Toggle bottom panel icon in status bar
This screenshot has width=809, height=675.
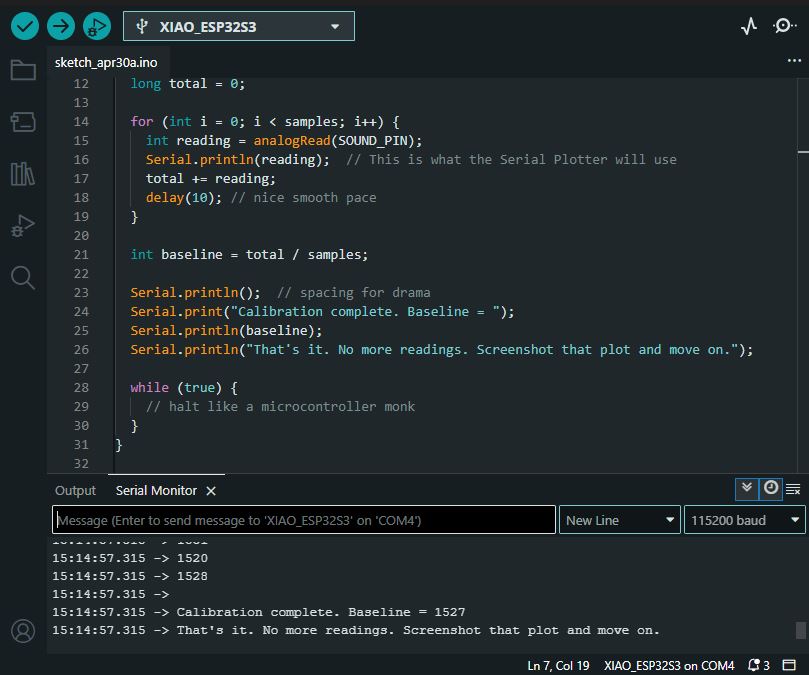pos(789,665)
